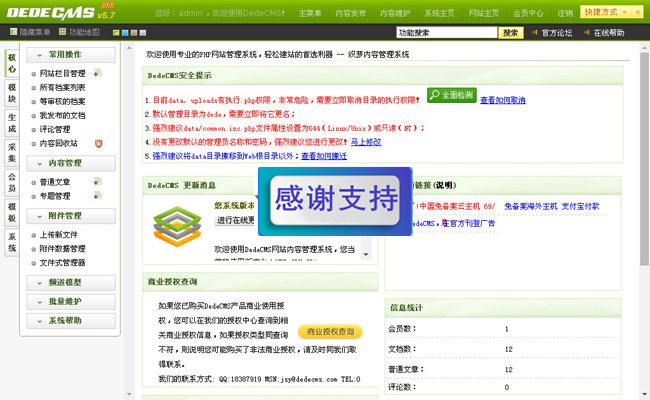Viewport: 650px width, 400px height.
Task: Collapse the 附件管理 menu section
Action: tap(71, 216)
